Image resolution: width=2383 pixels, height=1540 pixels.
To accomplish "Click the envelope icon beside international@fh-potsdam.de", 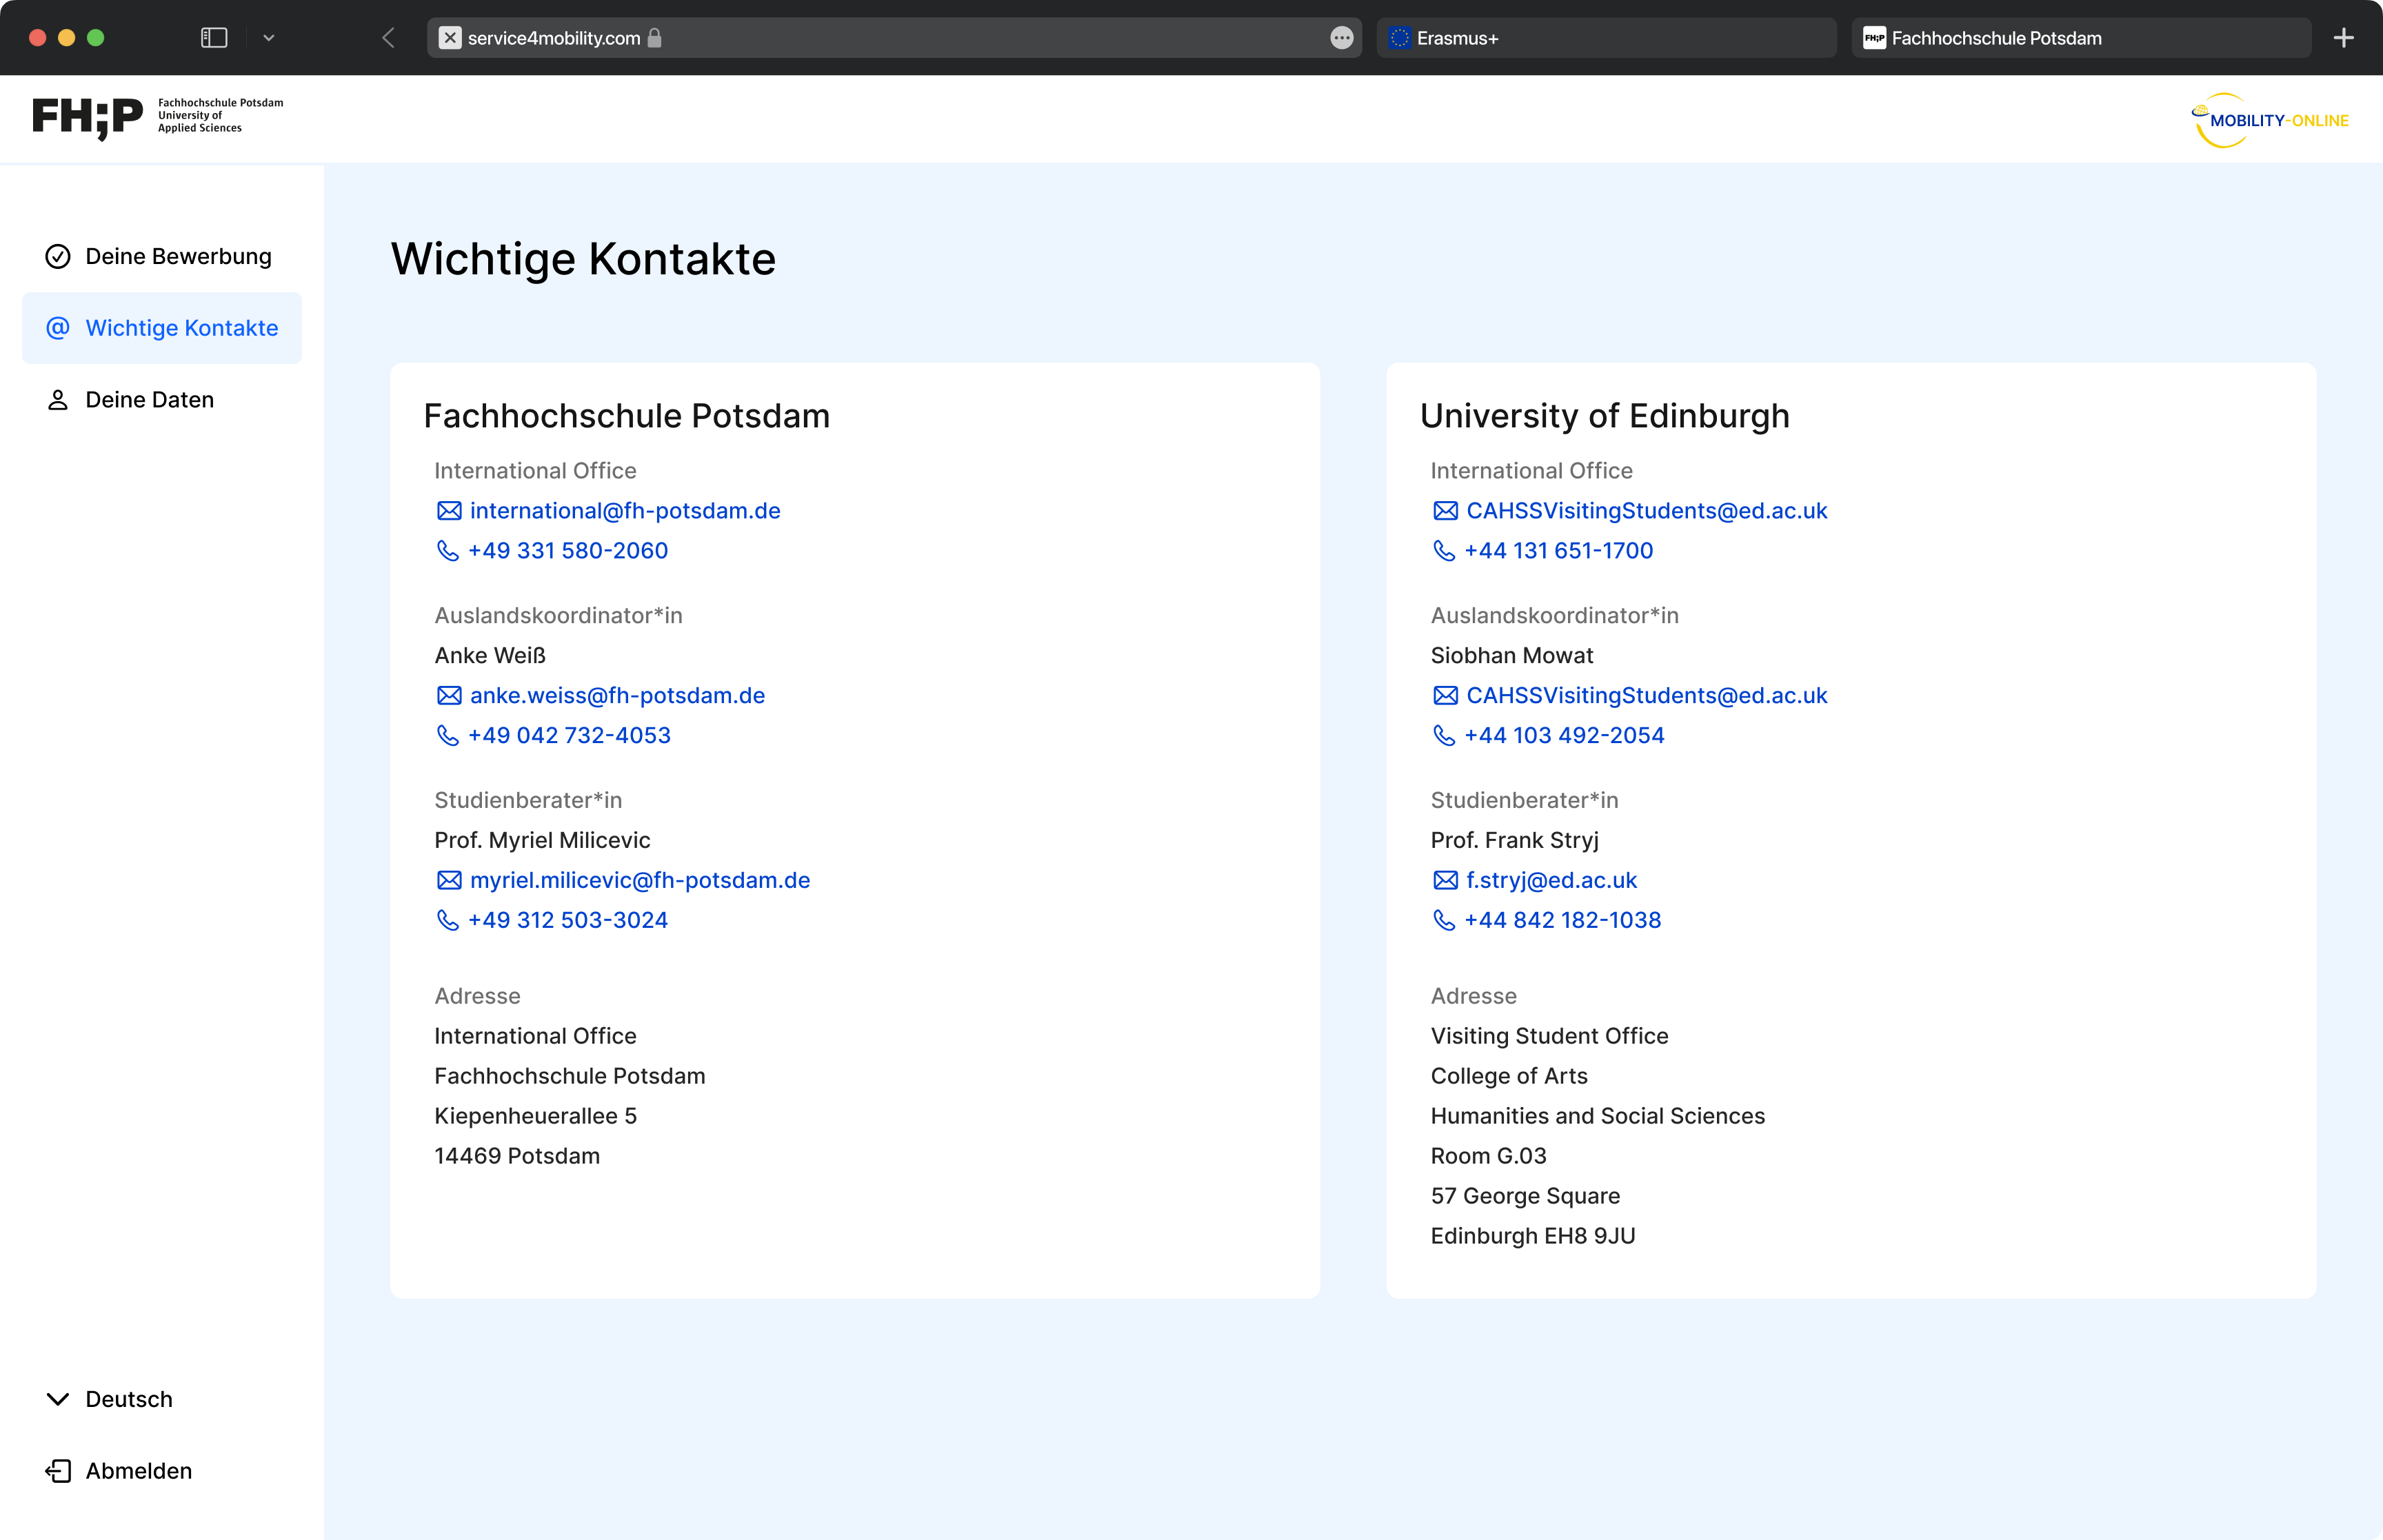I will pos(449,511).
